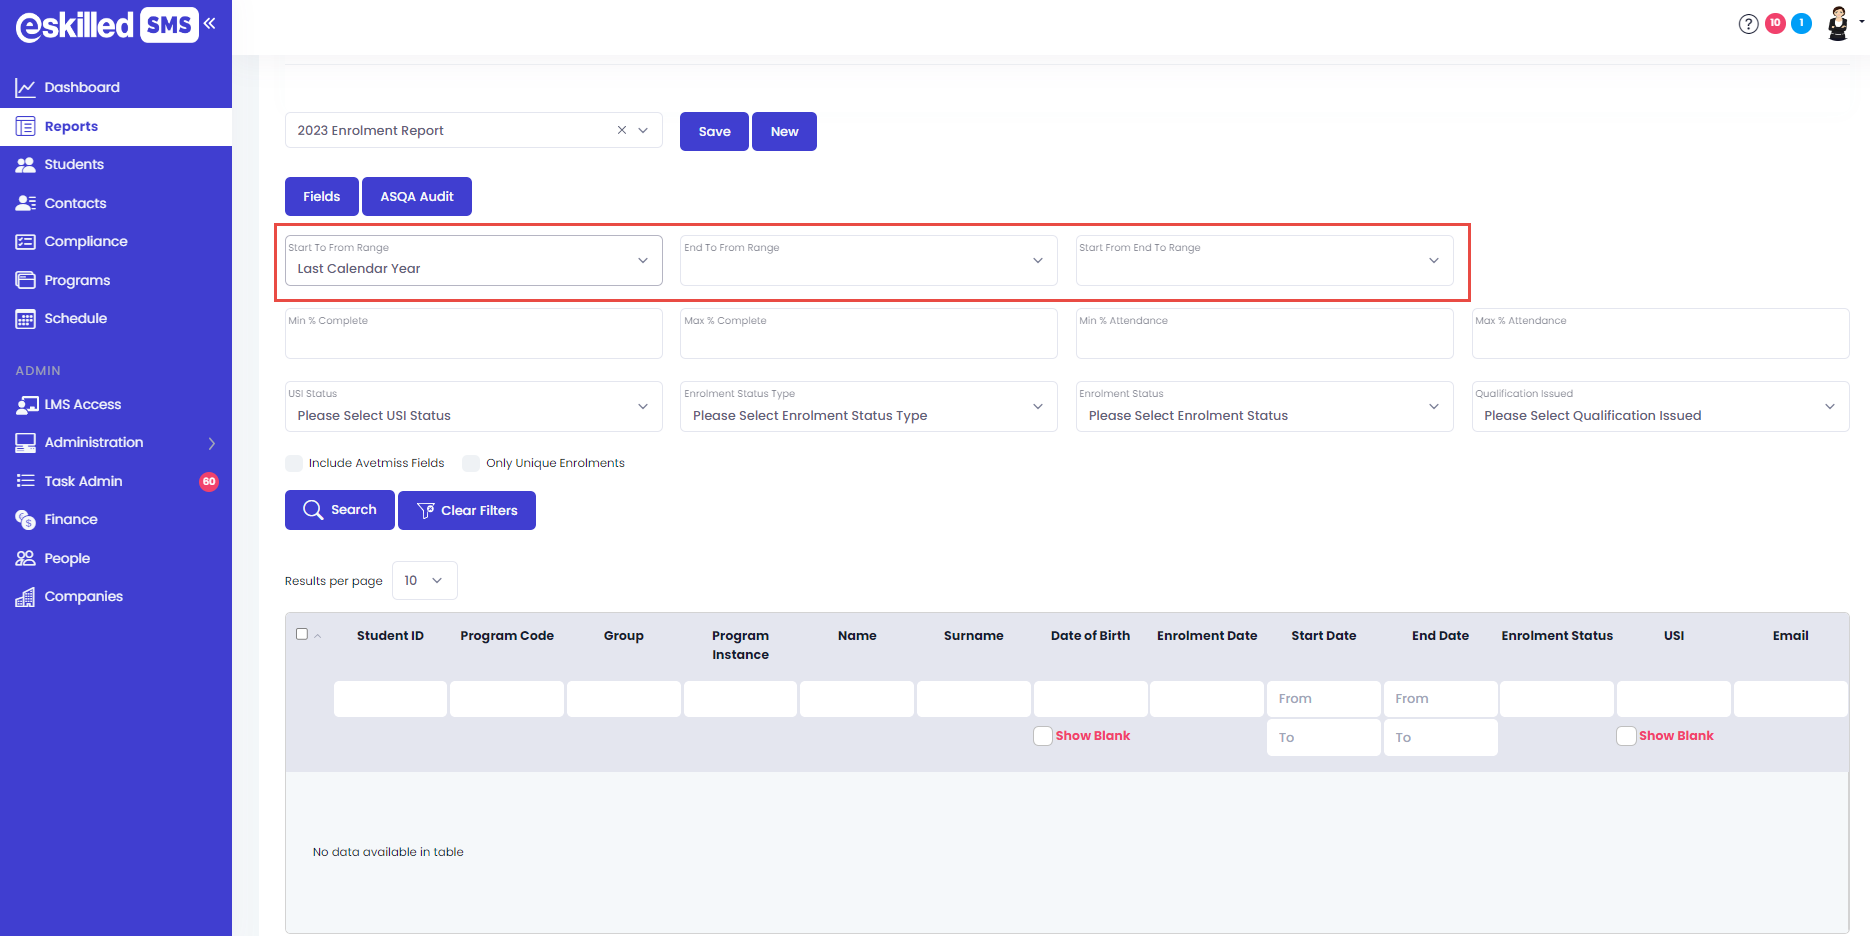1870x936 pixels.
Task: Open the Start To From Range dropdown
Action: click(x=473, y=261)
